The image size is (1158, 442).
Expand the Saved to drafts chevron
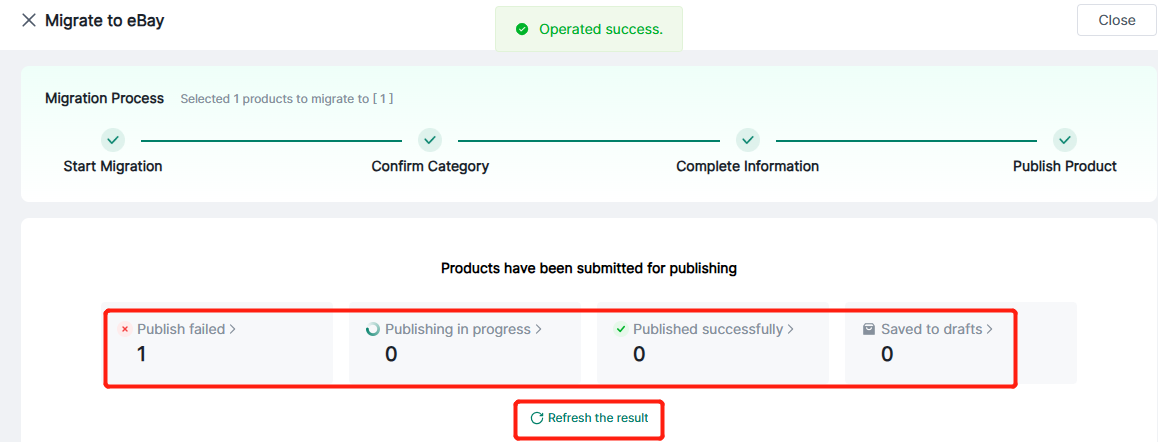pyautogui.click(x=990, y=329)
